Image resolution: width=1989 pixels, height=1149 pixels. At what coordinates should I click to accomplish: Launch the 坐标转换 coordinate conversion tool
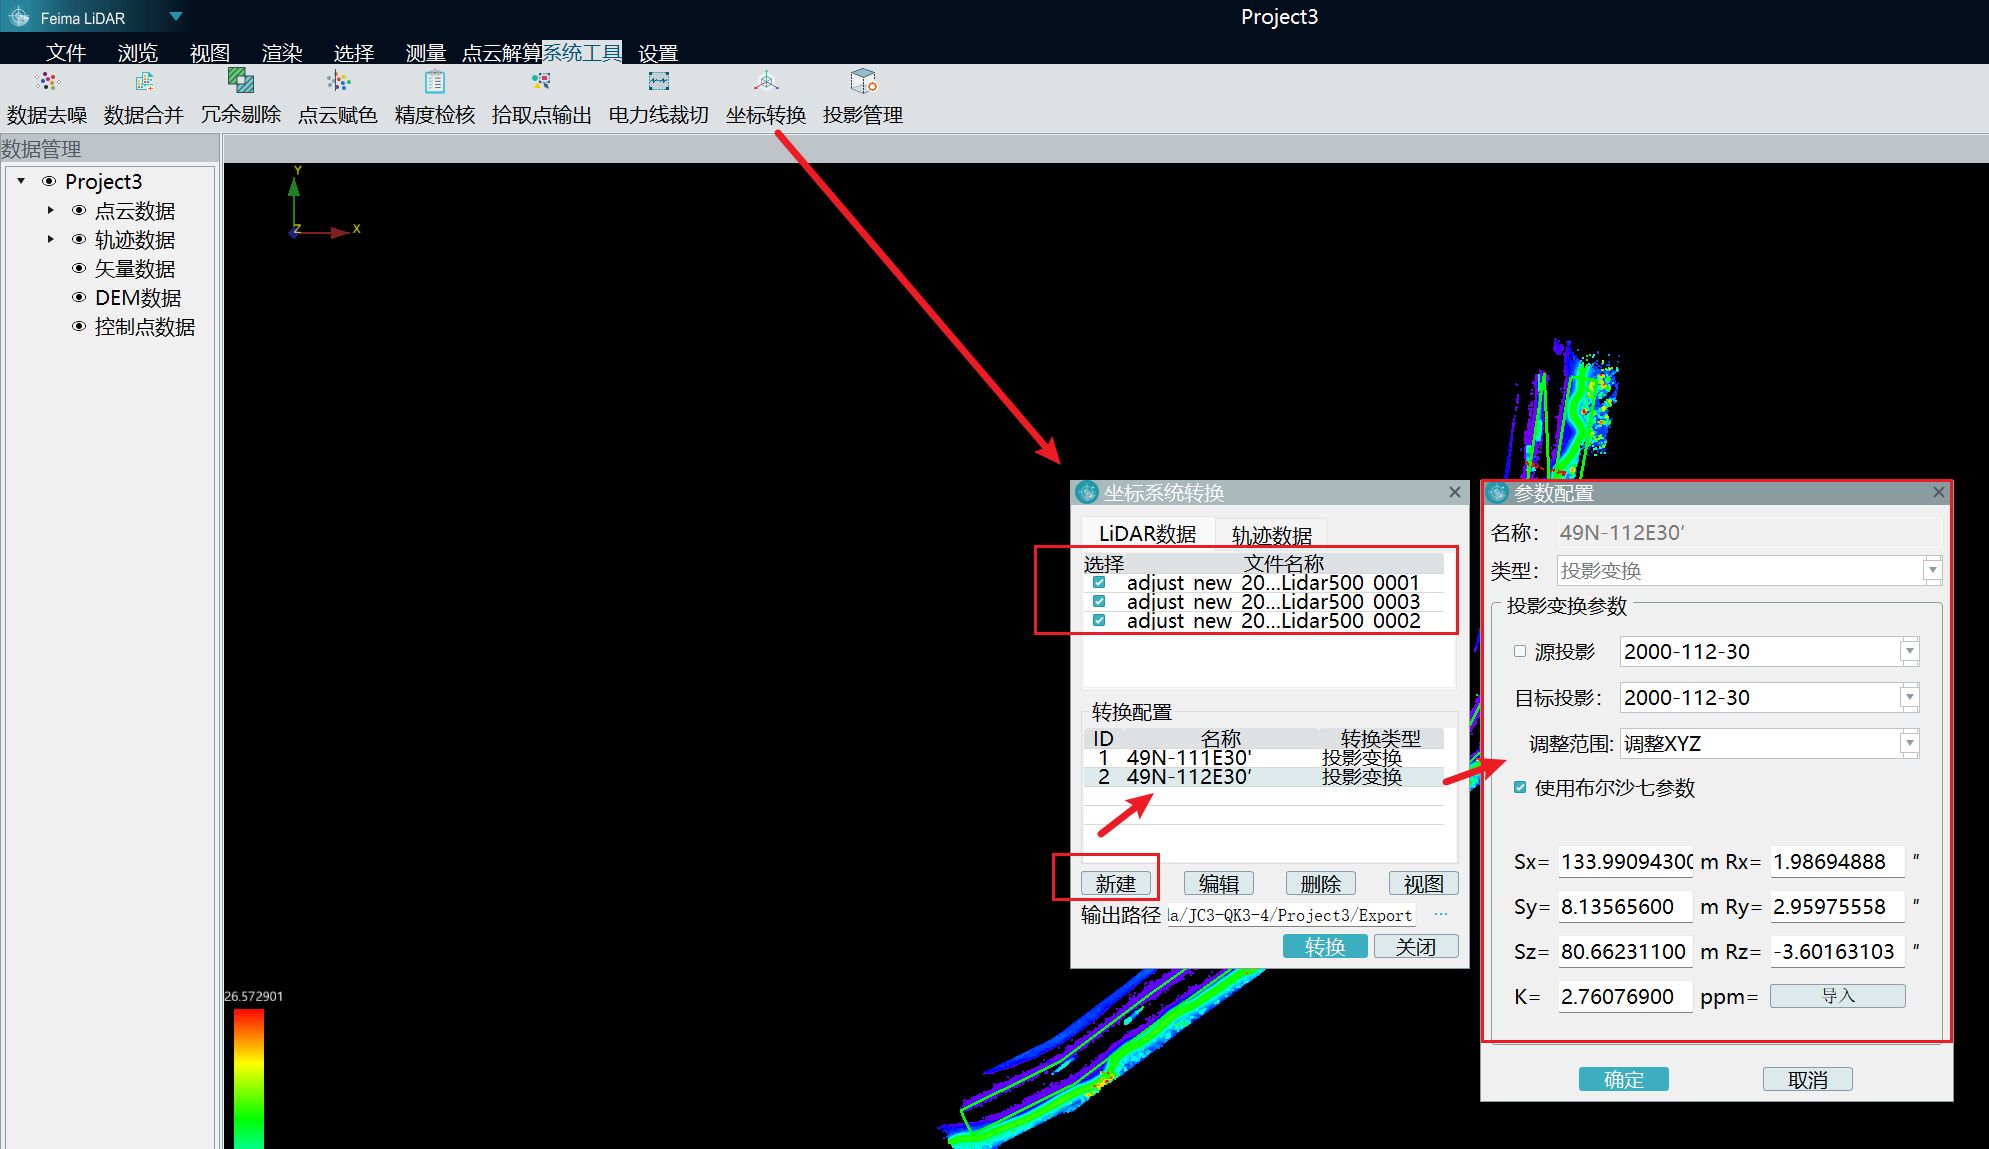click(x=766, y=82)
